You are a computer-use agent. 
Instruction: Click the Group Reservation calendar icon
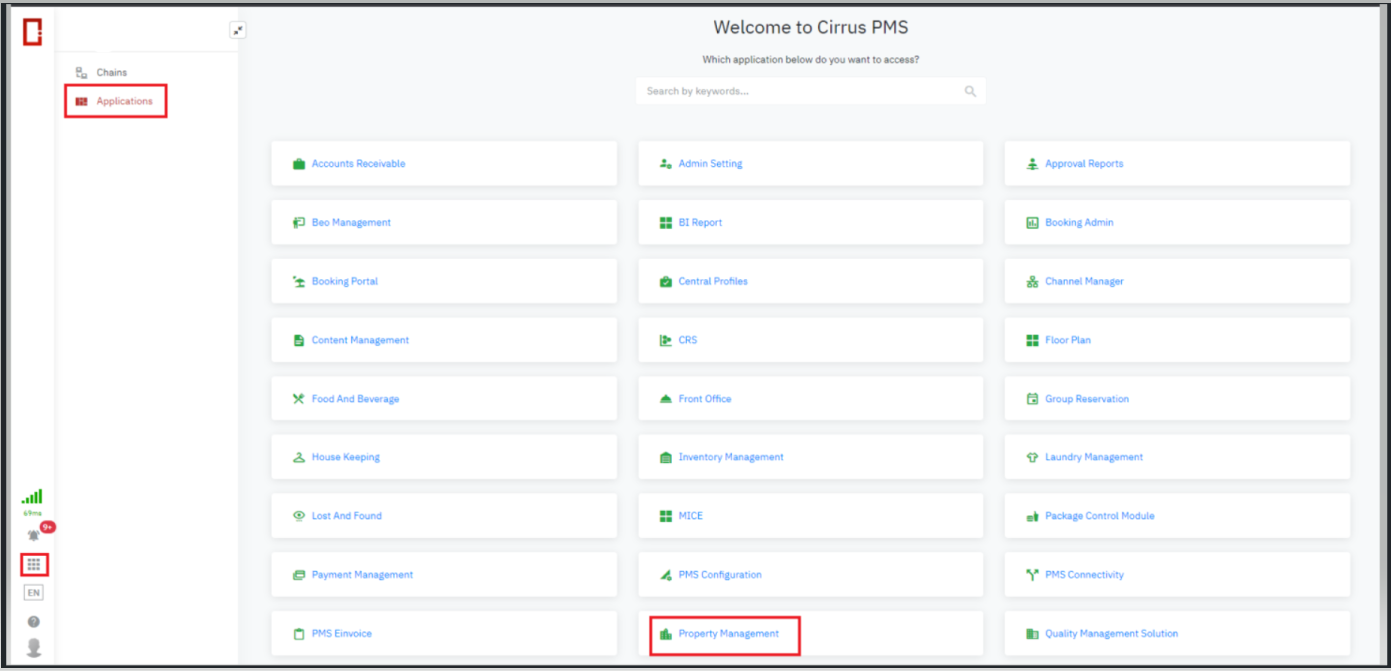pyautogui.click(x=1032, y=399)
